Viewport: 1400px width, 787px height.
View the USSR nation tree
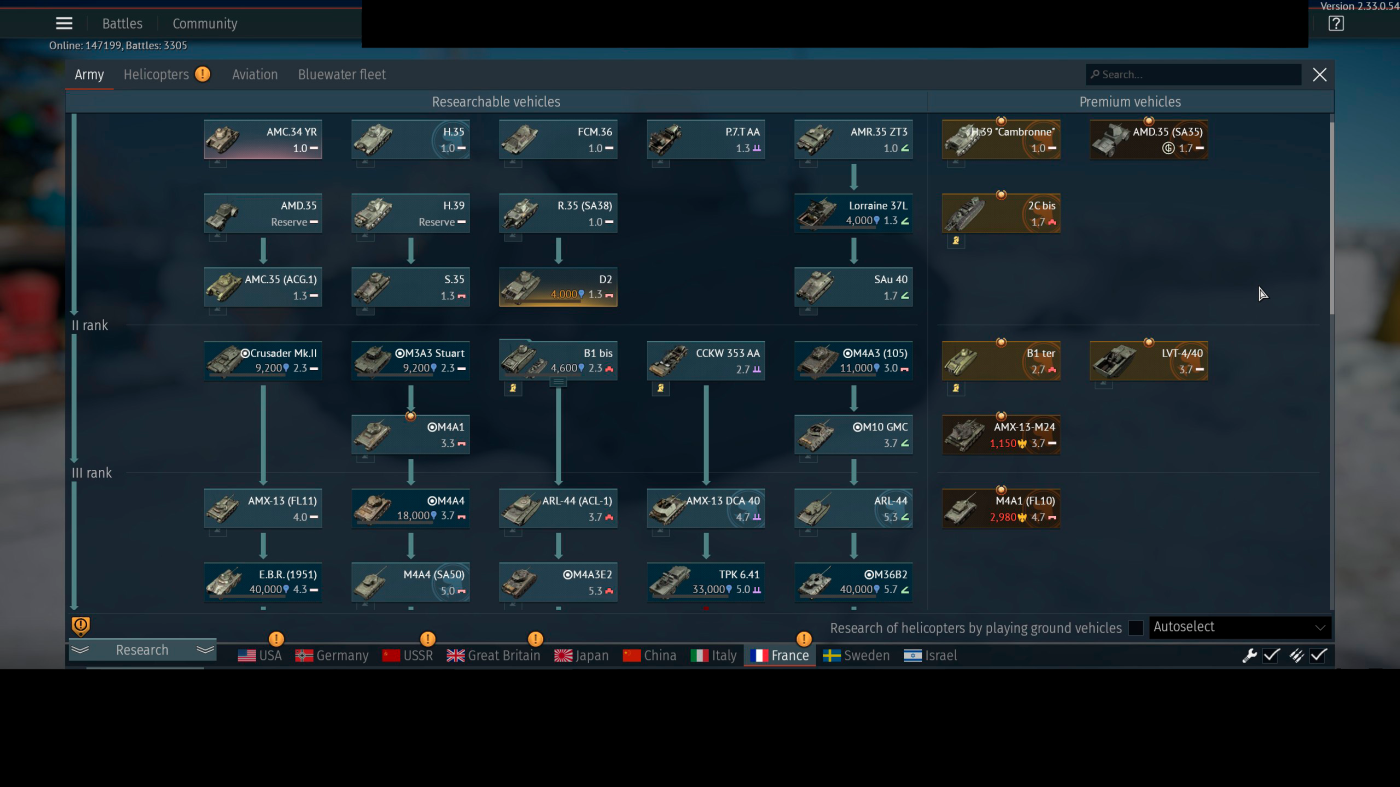tap(408, 656)
